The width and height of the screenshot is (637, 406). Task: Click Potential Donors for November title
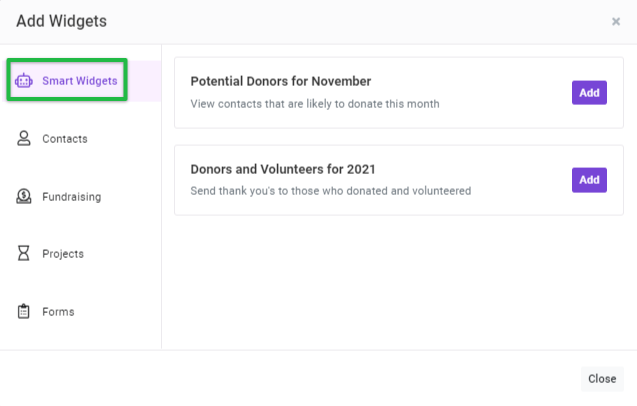[281, 81]
